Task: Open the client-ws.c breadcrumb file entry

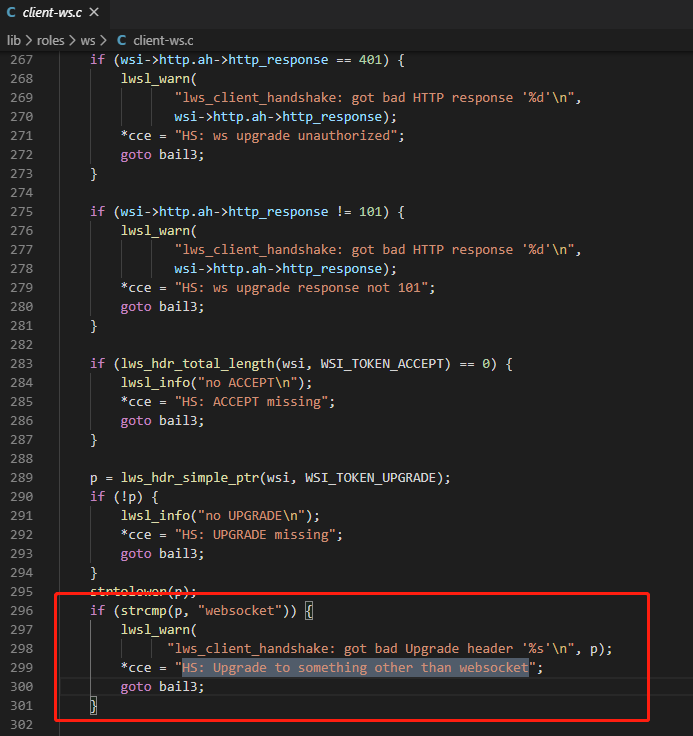Action: 163,41
